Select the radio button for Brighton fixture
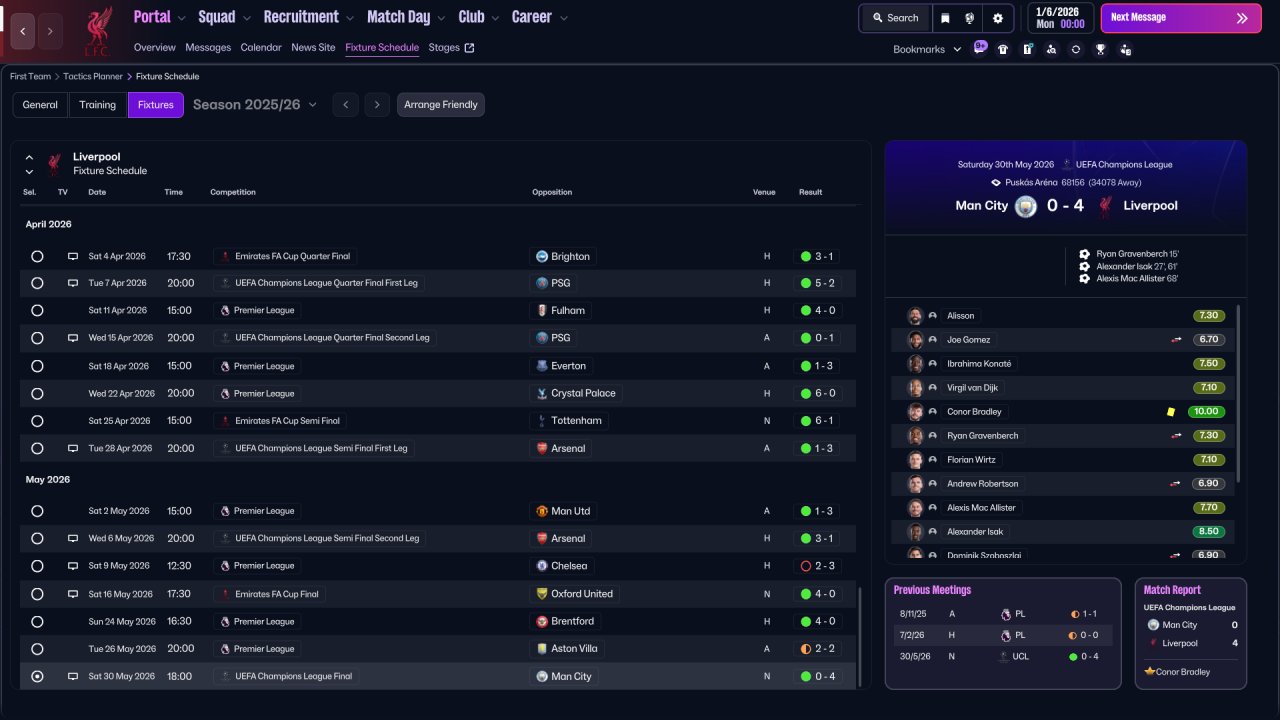 (x=37, y=256)
